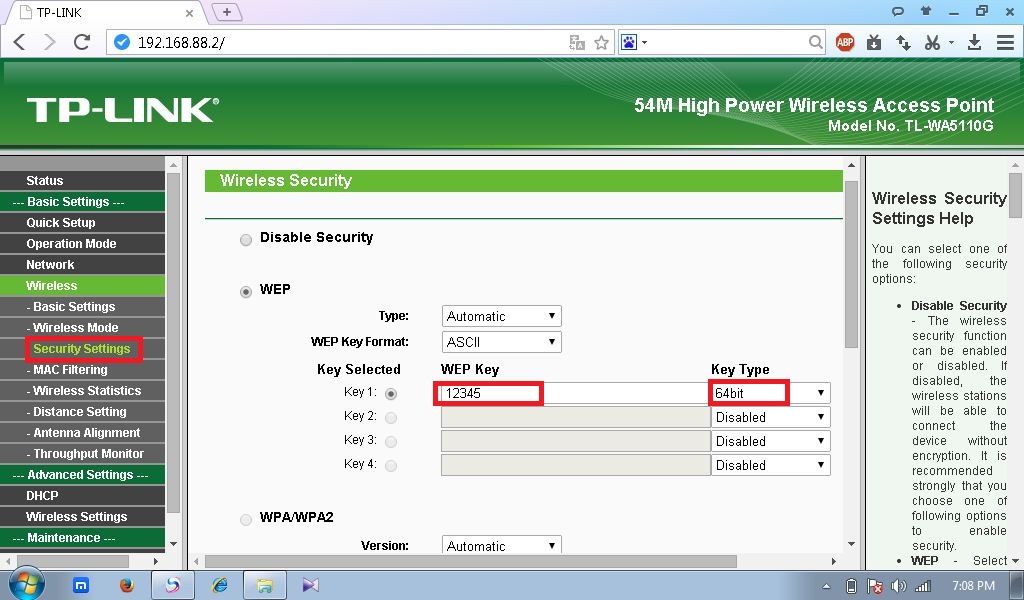Click the network signal tray icon
Viewport: 1024px width, 600px height.
[x=923, y=586]
